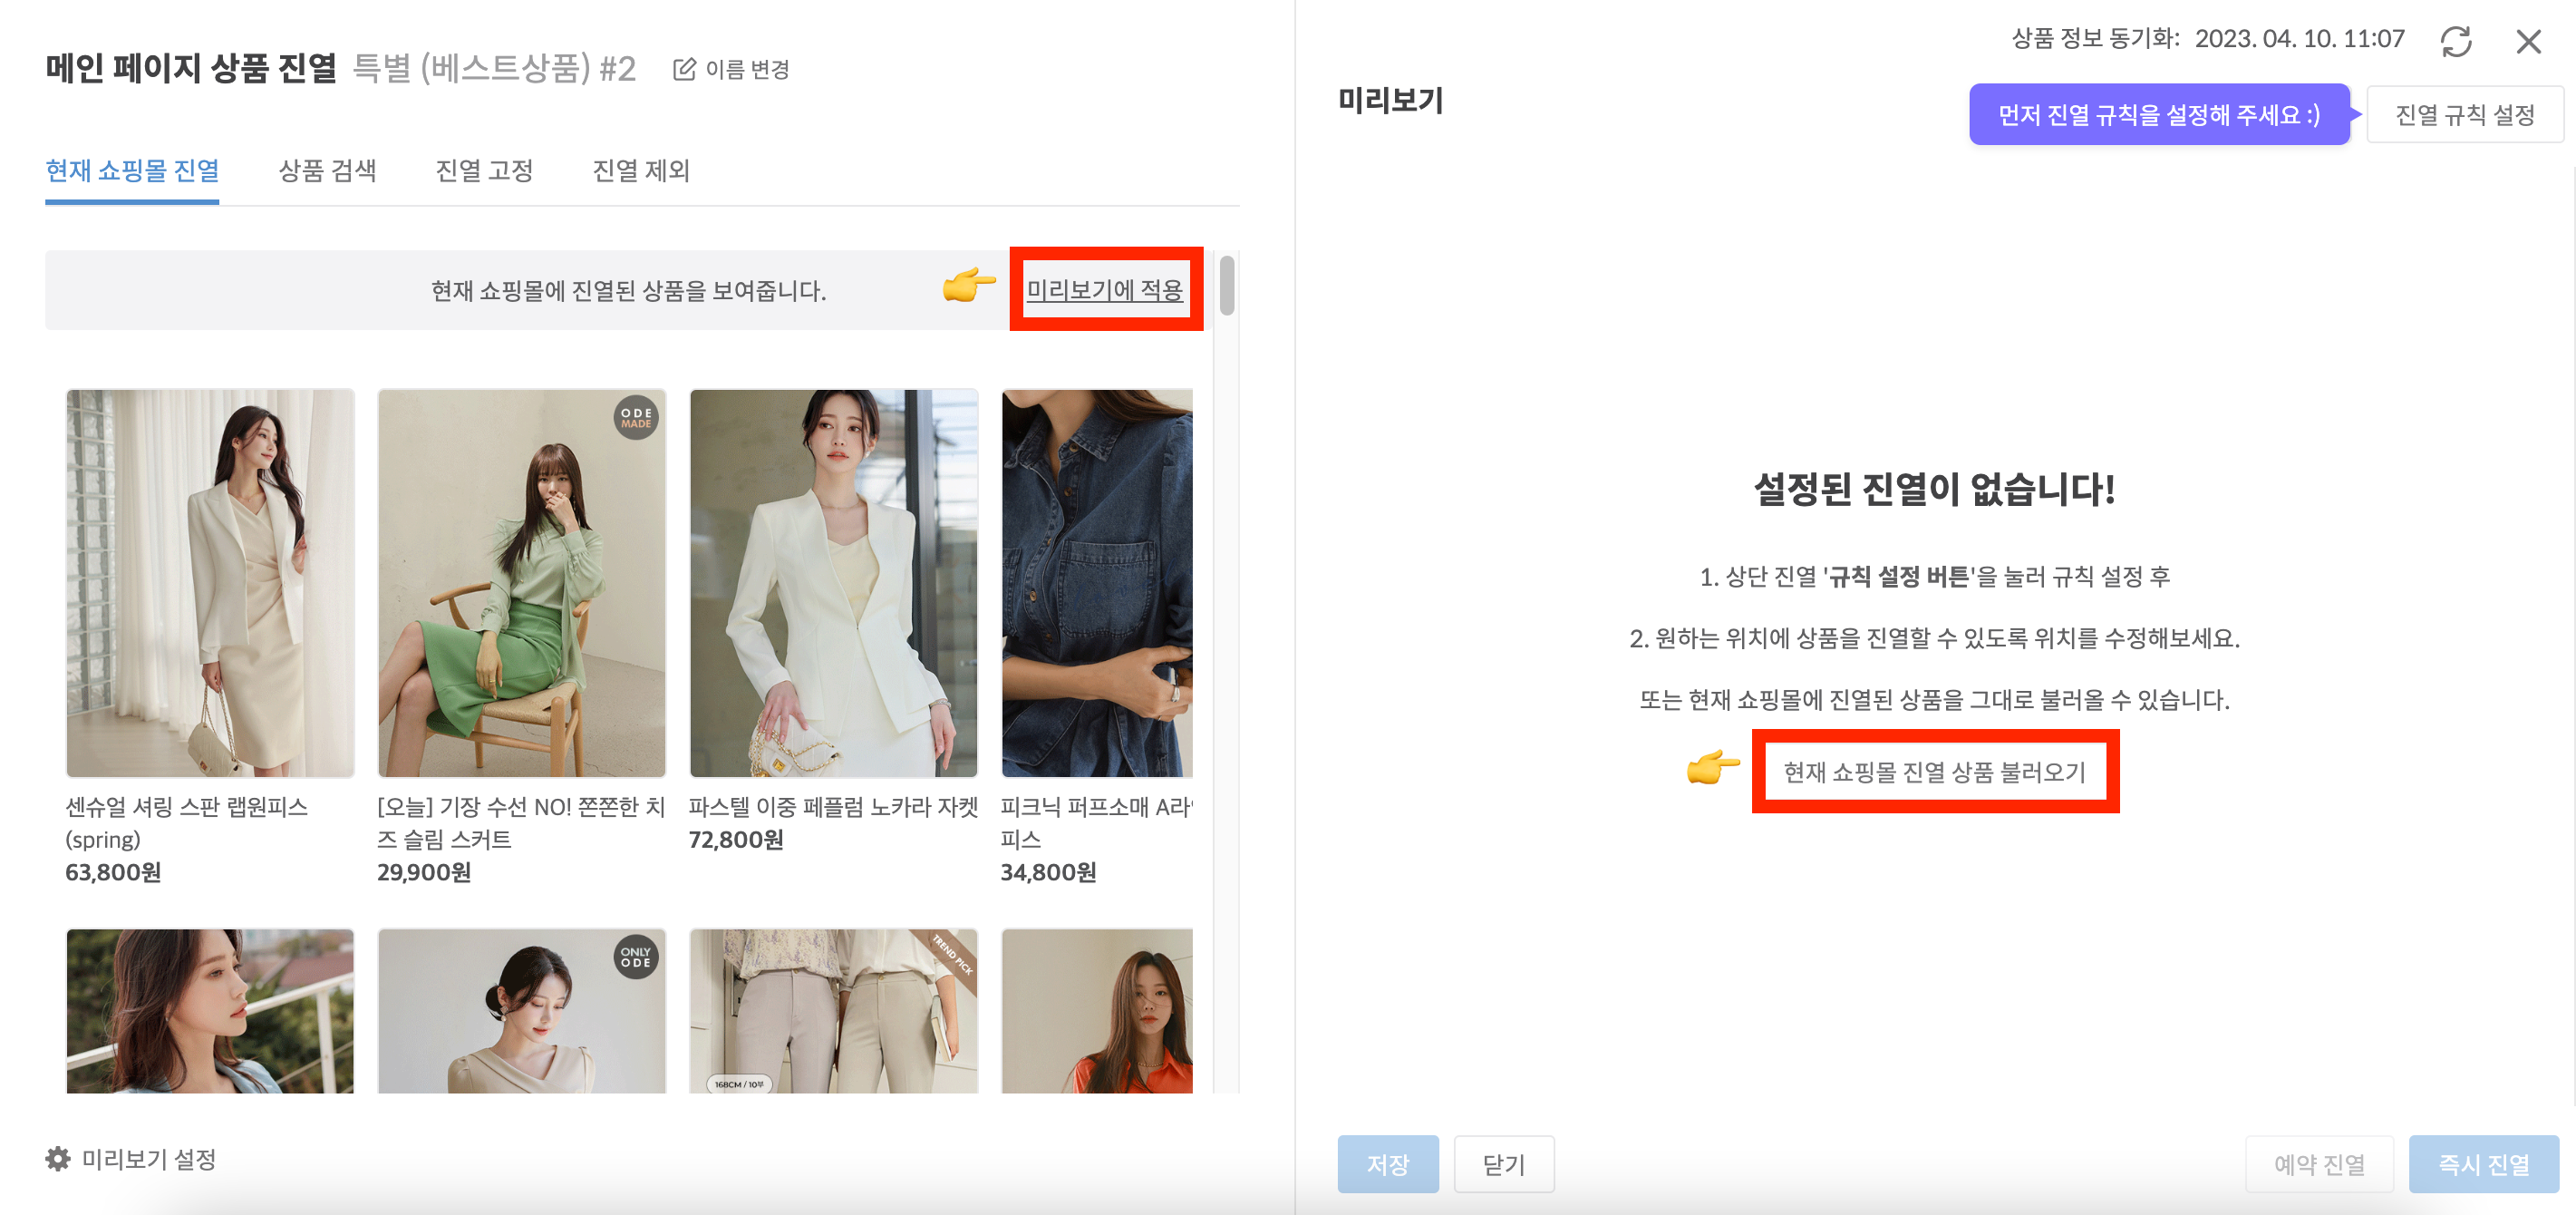Close the panel with X icon
This screenshot has width=2576, height=1215.
tap(2528, 41)
